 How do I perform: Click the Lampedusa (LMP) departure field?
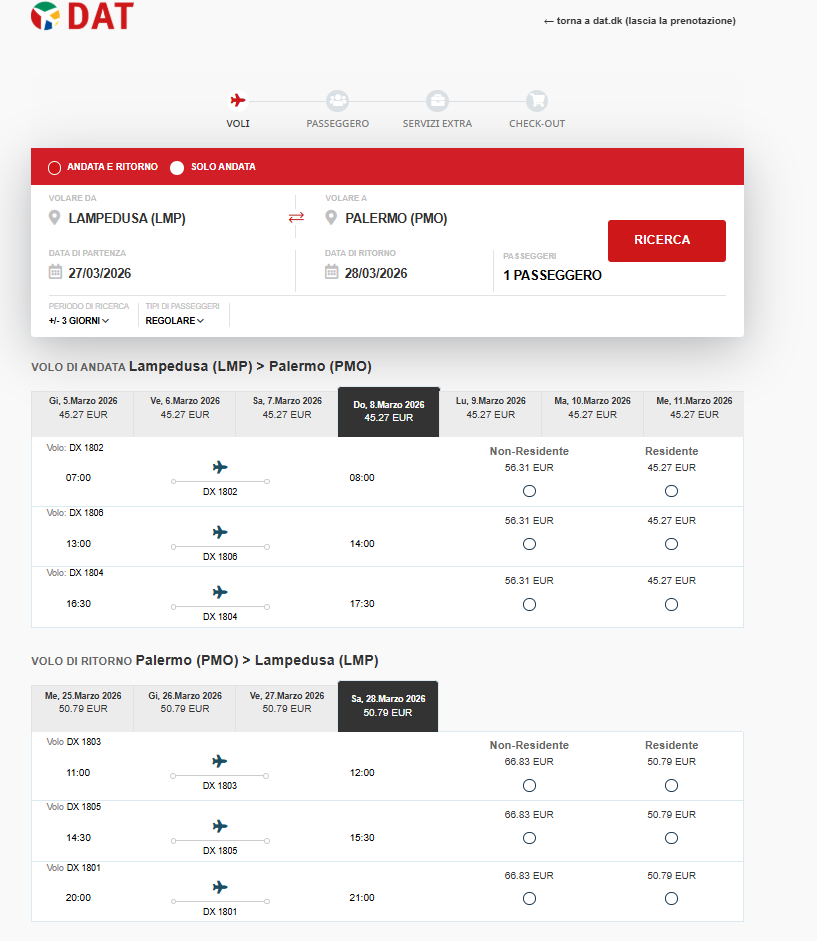(127, 218)
